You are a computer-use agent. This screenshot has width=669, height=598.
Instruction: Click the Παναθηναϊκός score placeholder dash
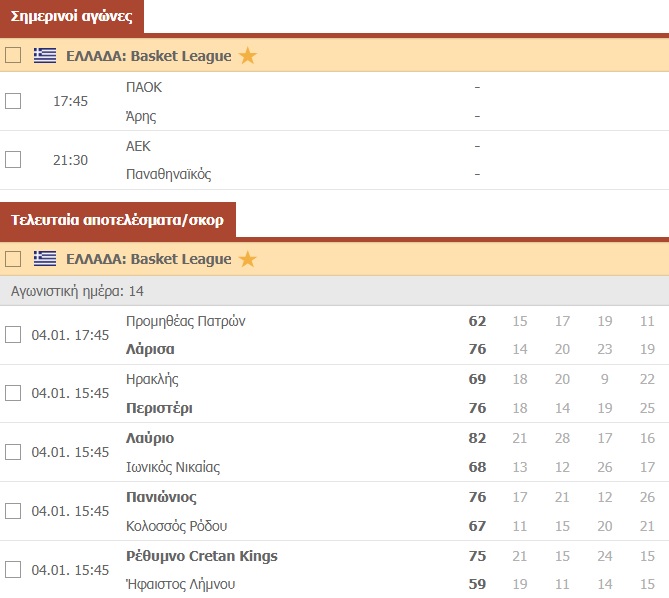coord(477,174)
